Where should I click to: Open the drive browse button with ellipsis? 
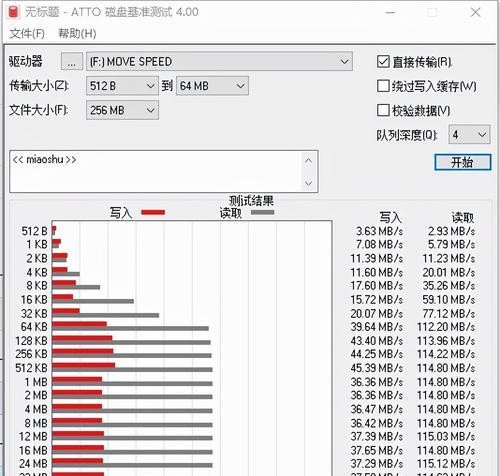coord(72,62)
